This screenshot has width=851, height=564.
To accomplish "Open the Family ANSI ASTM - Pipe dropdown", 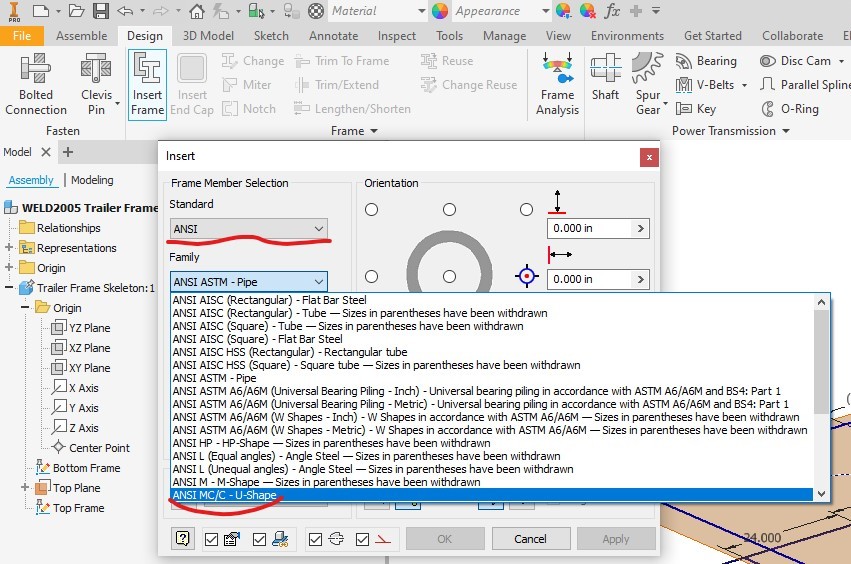I will 249,282.
